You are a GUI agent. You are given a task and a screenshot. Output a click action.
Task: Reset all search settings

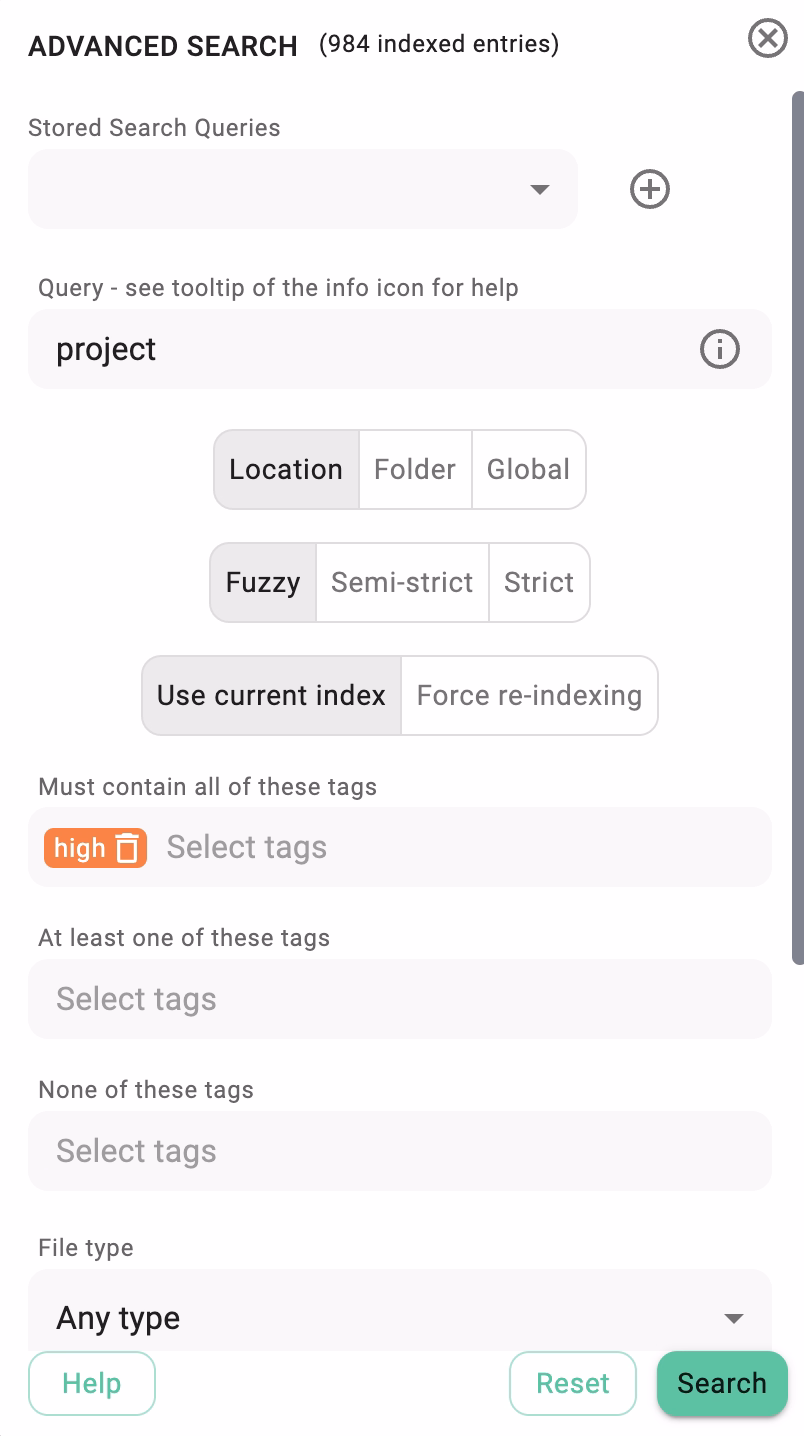[572, 1383]
